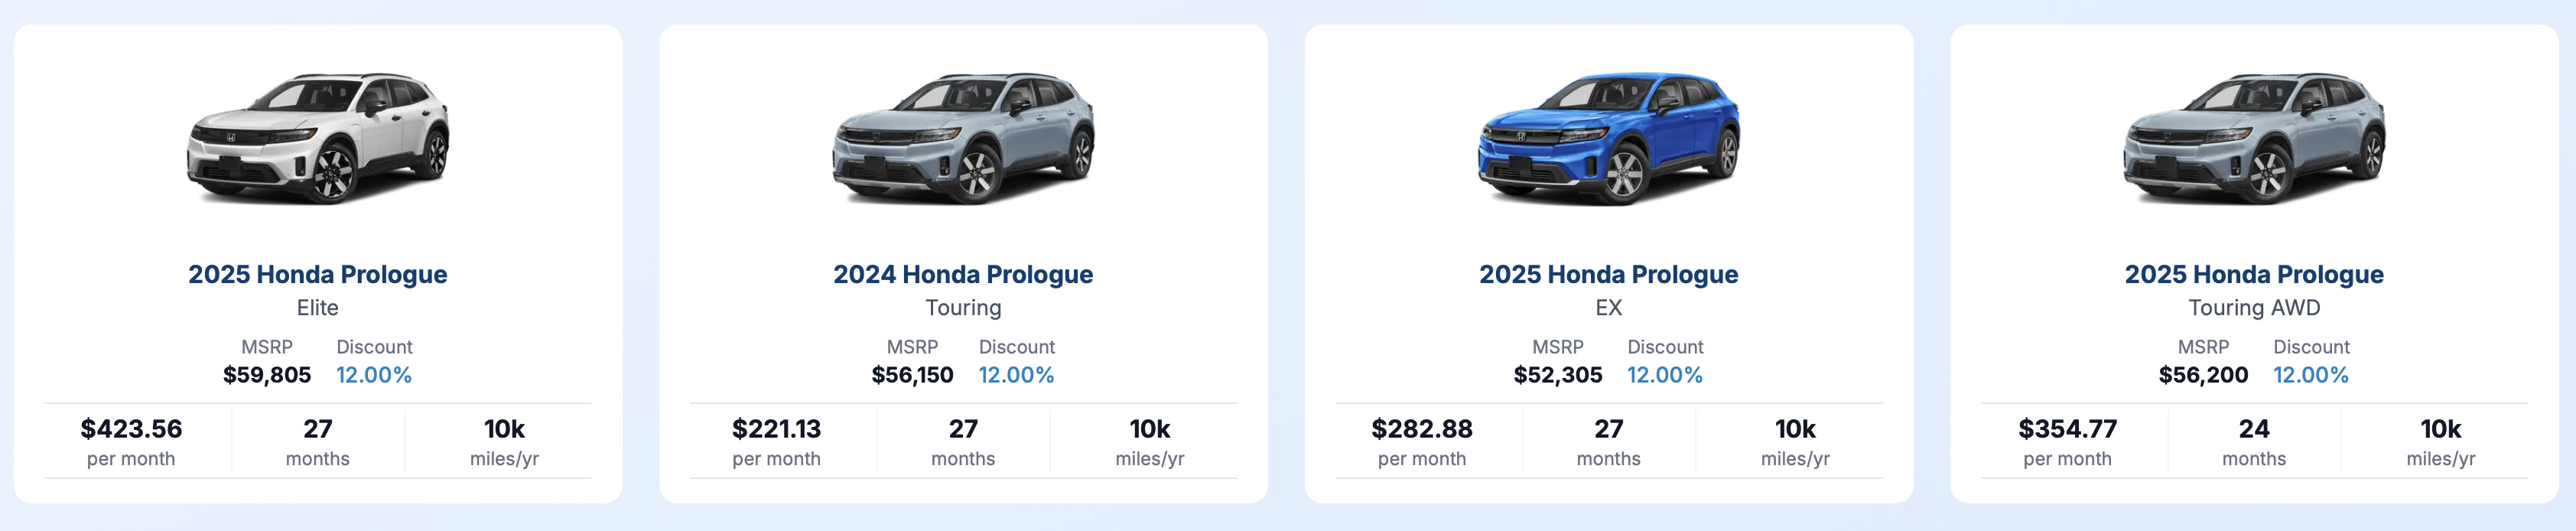Click the $52,305 MSRP value
This screenshot has width=2576, height=531.
coord(1557,375)
